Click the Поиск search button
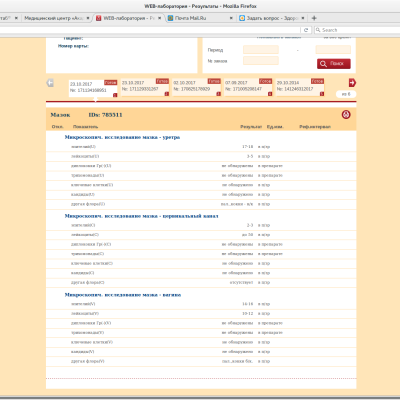The height and width of the screenshot is (400, 400). click(x=334, y=64)
